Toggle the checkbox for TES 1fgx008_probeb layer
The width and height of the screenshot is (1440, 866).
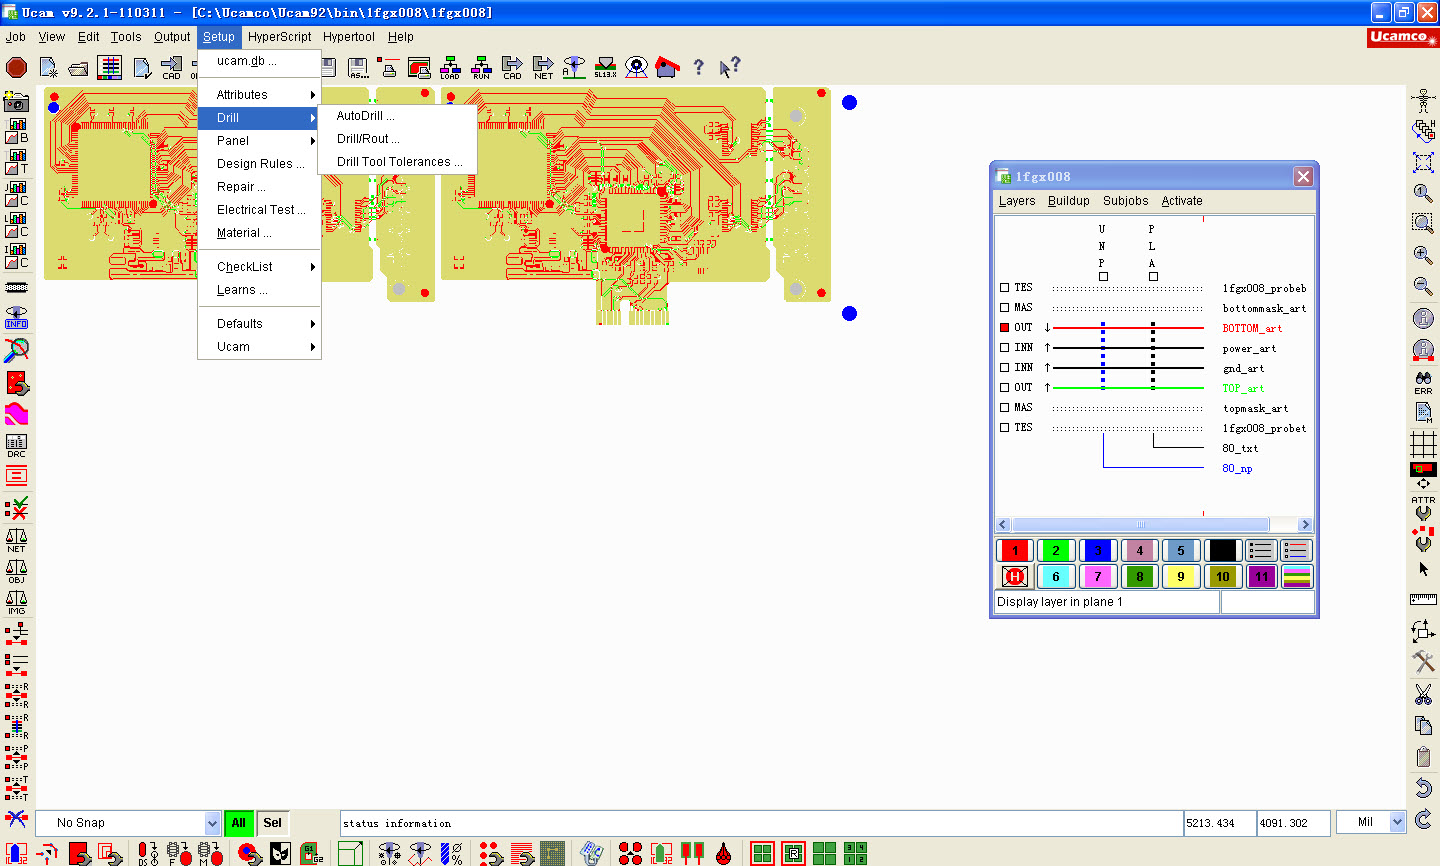click(1005, 287)
